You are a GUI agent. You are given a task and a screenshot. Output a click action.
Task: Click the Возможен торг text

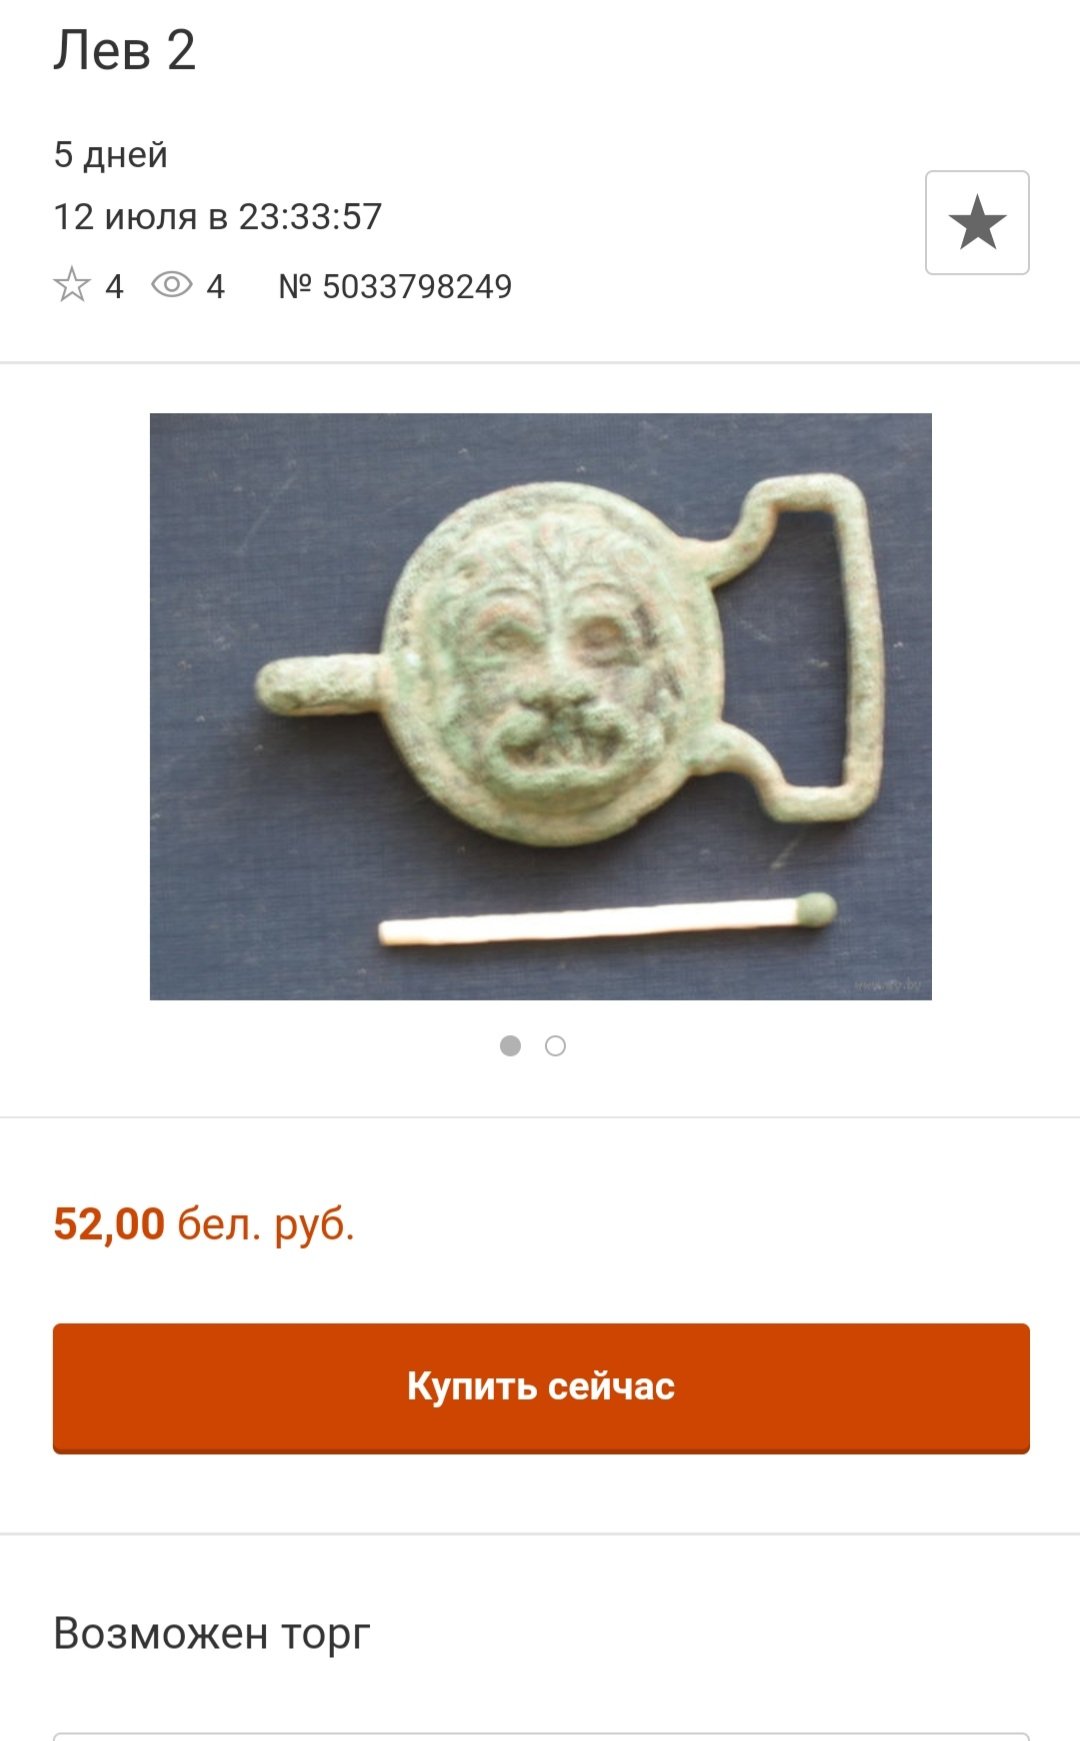[x=212, y=1634]
